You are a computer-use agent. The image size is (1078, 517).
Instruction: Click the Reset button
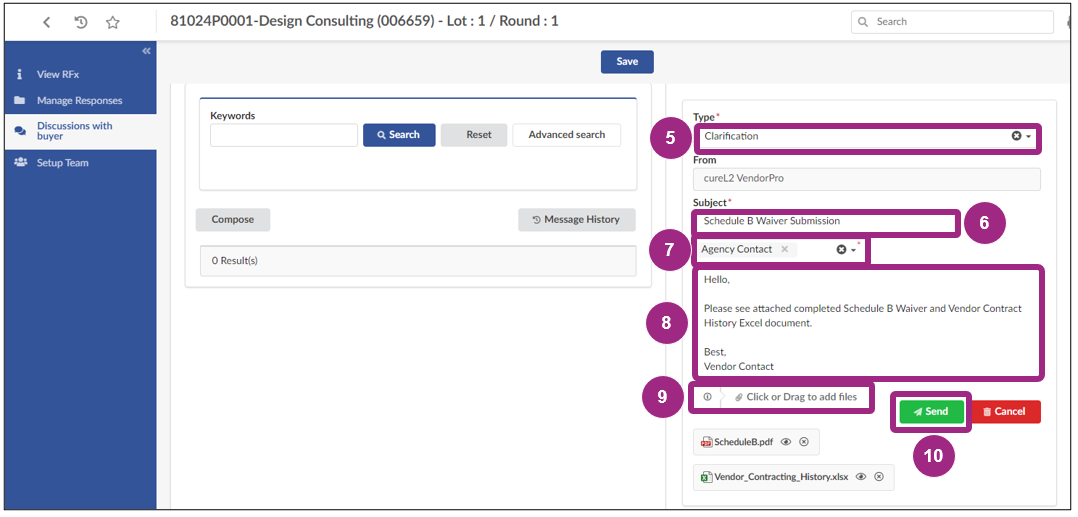click(x=474, y=135)
